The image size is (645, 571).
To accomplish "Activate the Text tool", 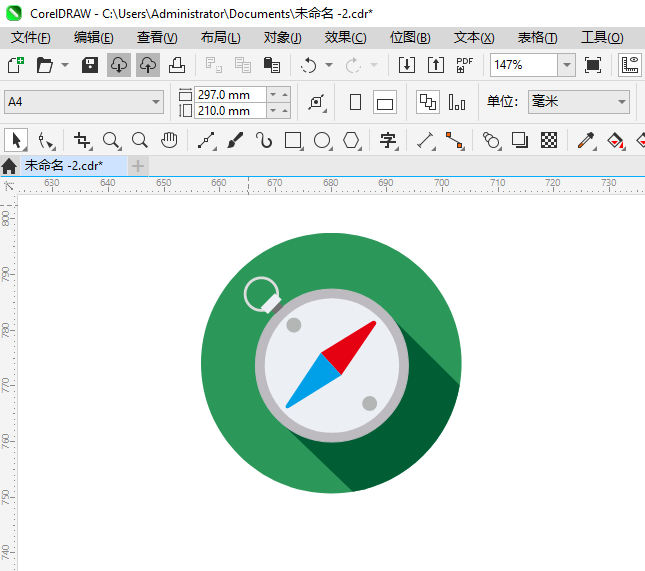I will click(387, 140).
